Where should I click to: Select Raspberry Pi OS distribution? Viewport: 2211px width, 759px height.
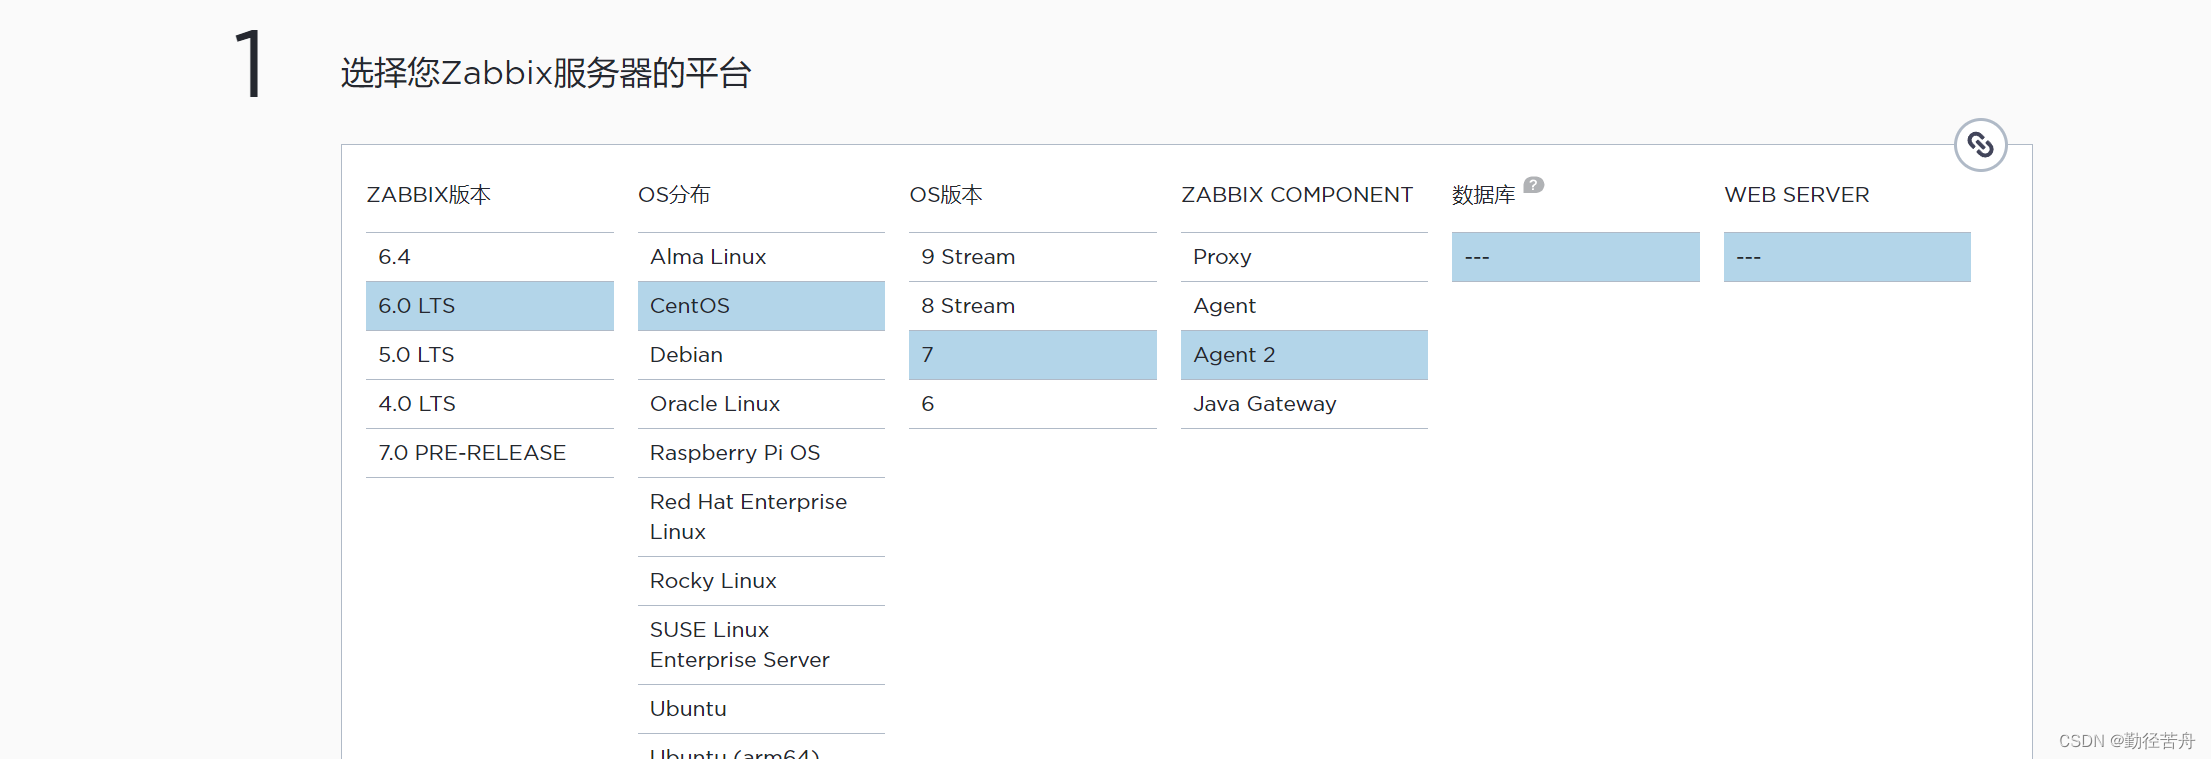[761, 453]
